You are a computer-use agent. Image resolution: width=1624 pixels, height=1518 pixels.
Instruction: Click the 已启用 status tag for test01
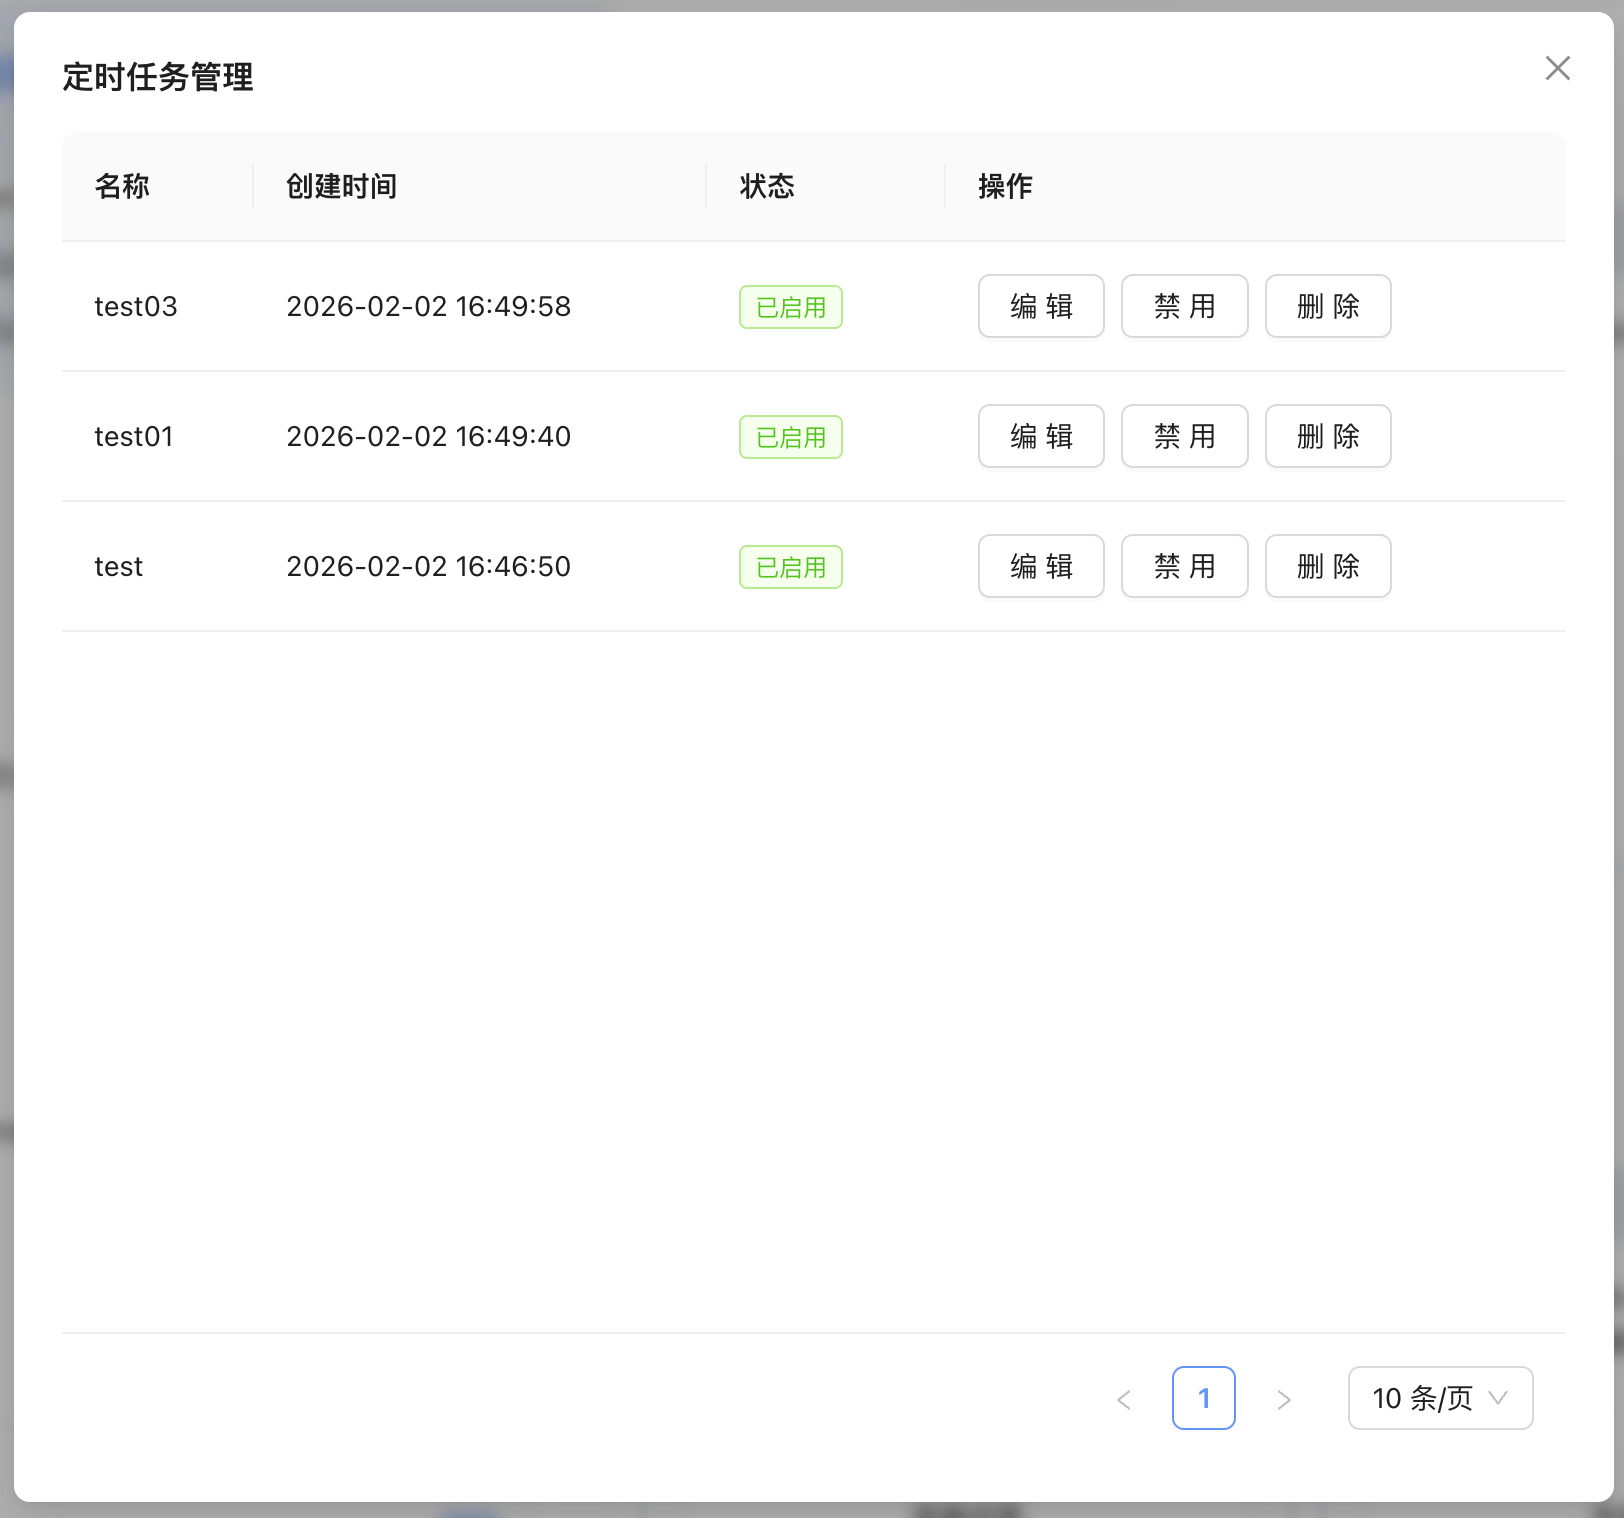(x=790, y=437)
